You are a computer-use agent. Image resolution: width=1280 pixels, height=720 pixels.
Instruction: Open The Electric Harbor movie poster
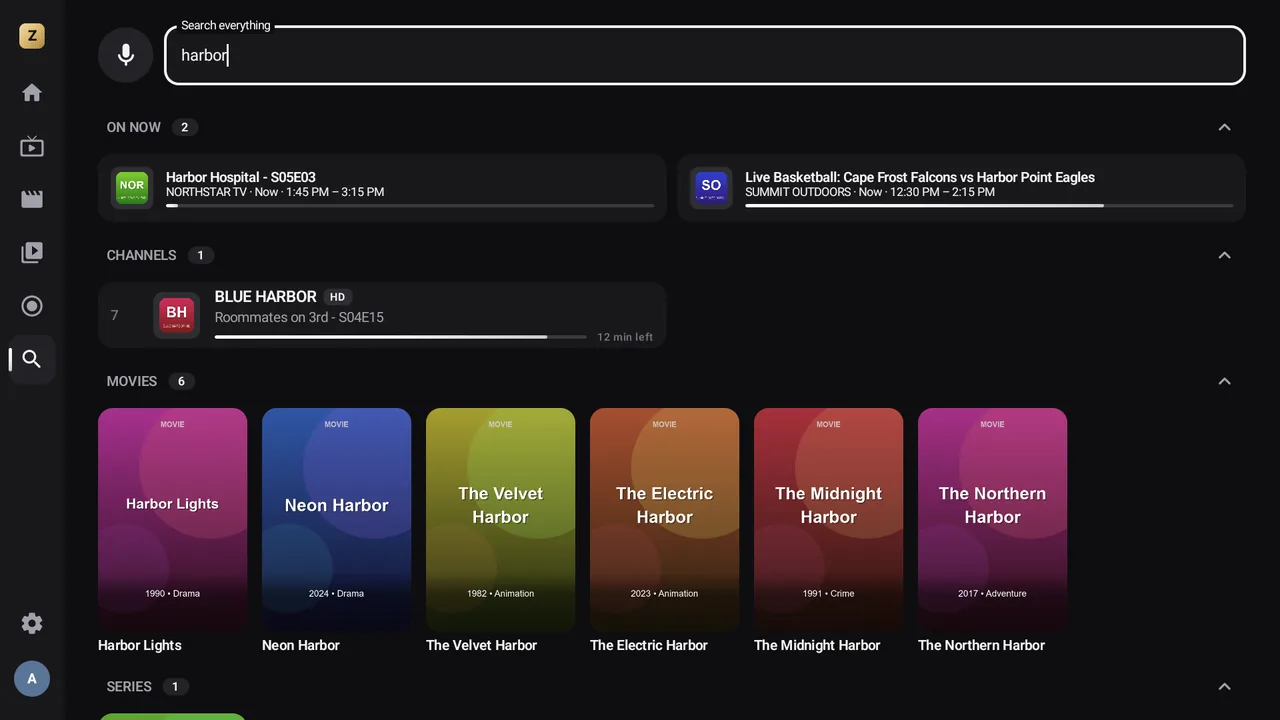point(664,519)
